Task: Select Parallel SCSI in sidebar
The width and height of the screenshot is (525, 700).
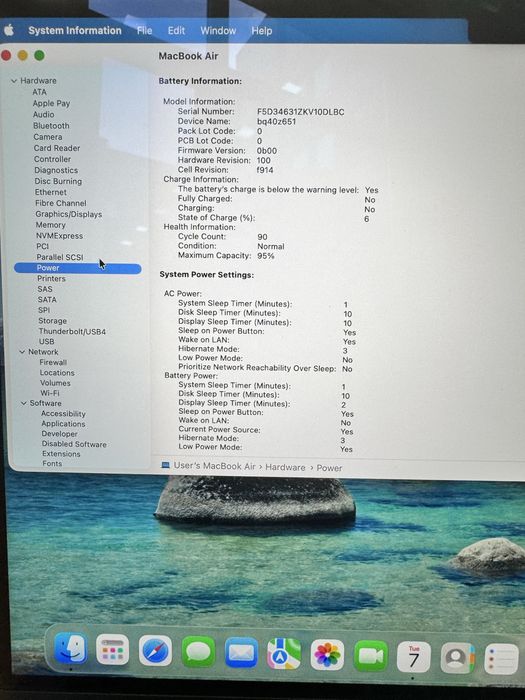Action: (x=60, y=257)
